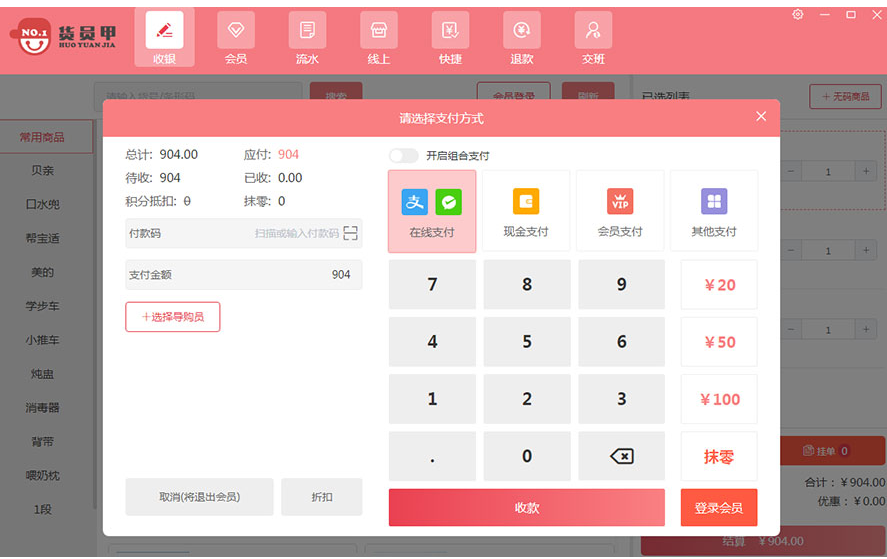This screenshot has width=887, height=559.
Task: Click the 支付金额 payment amount field
Action: click(243, 275)
